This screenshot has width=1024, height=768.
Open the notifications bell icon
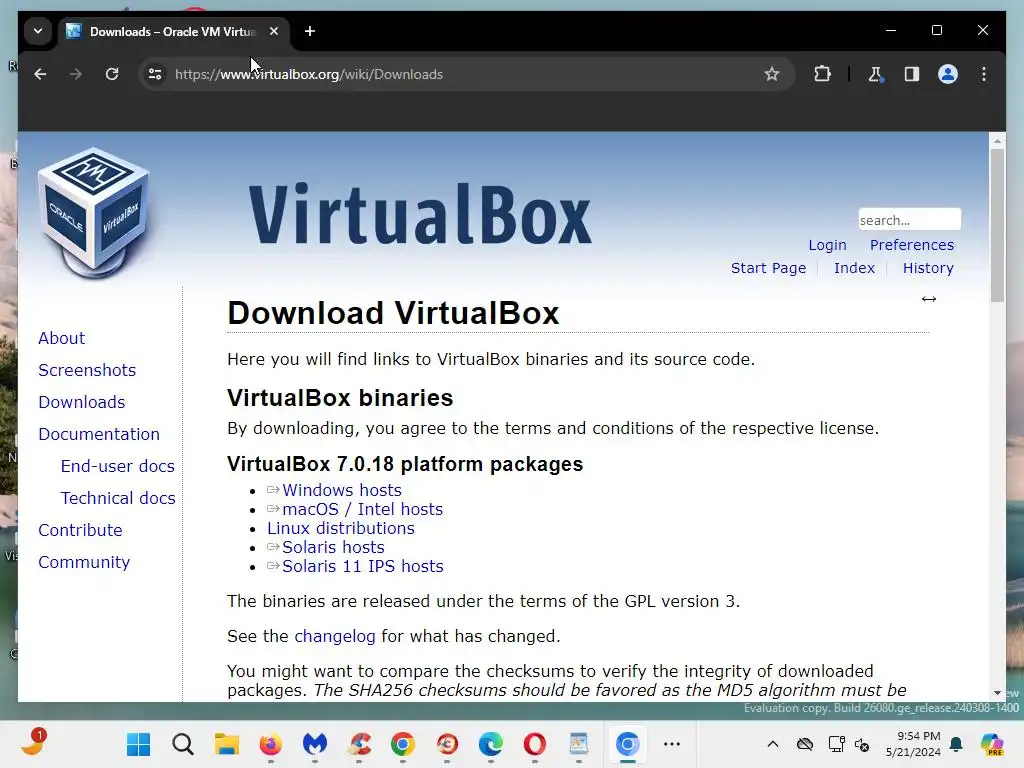956,744
